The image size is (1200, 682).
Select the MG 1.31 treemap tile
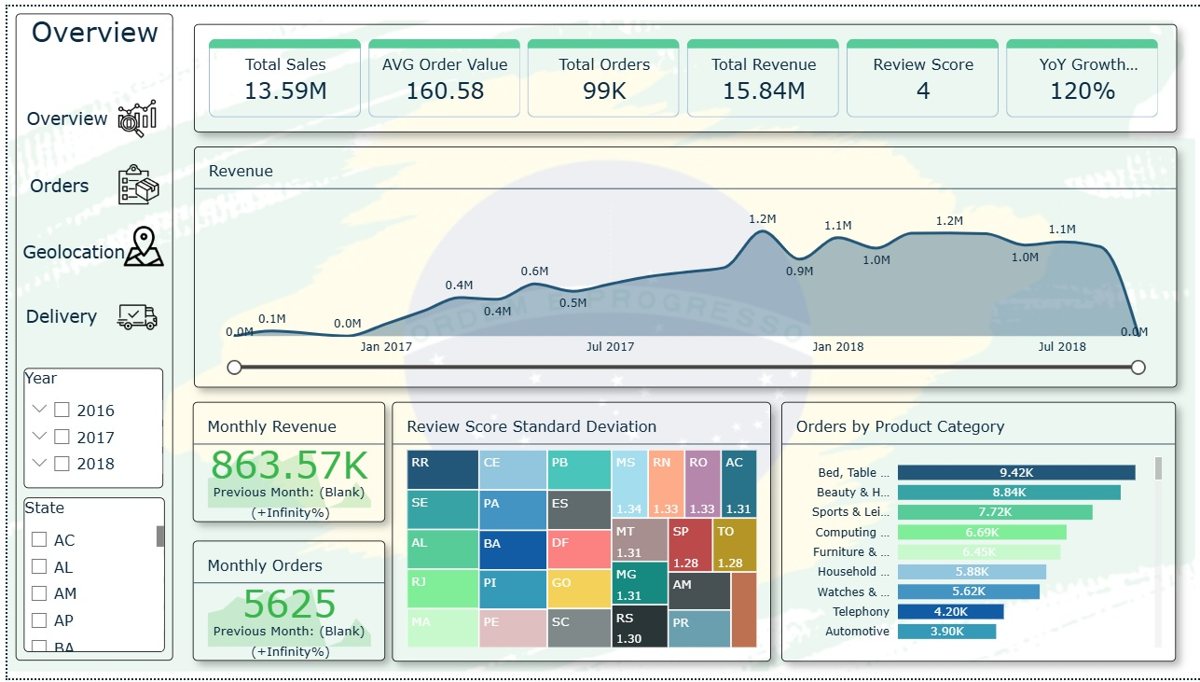pyautogui.click(x=639, y=583)
